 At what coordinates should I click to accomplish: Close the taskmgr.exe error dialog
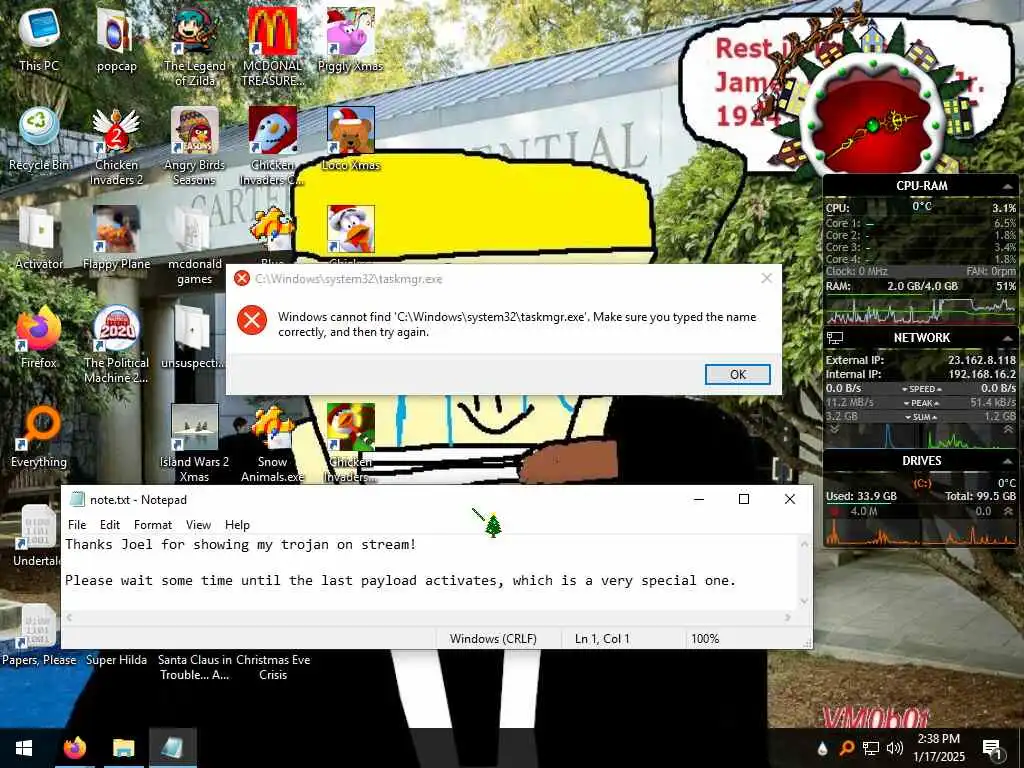tap(767, 279)
